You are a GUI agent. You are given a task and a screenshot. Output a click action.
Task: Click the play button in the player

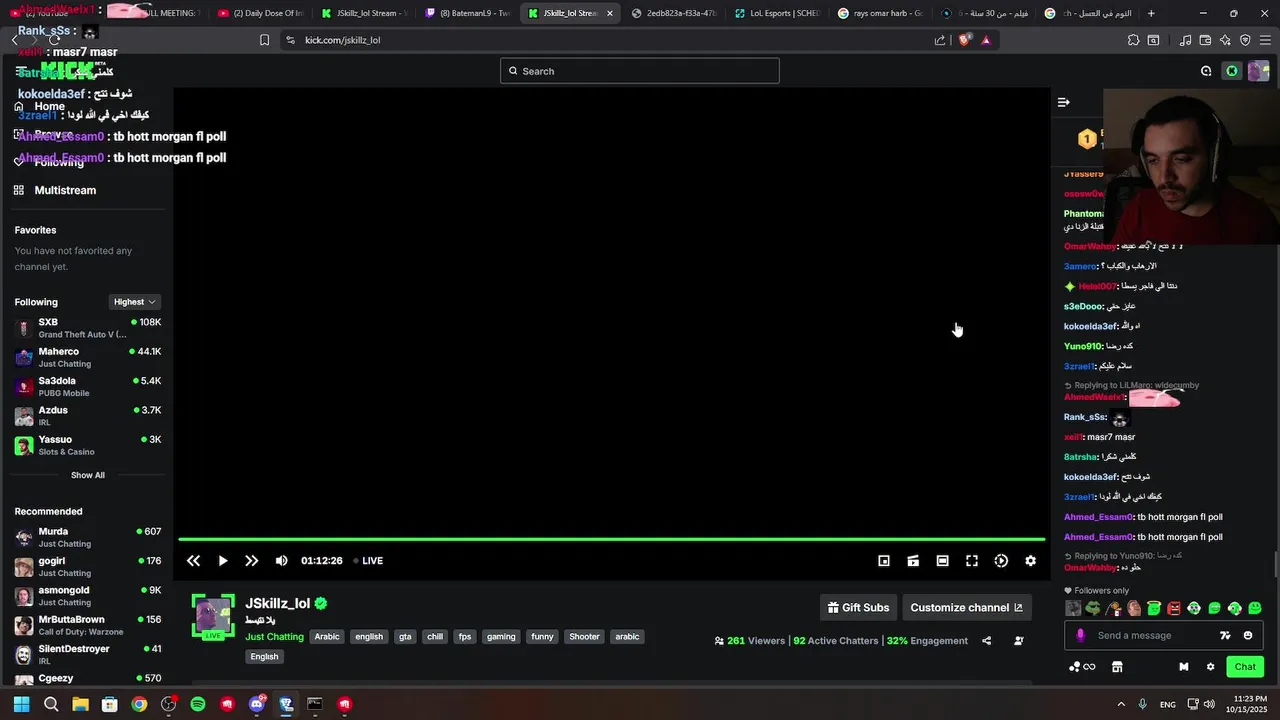[x=223, y=561]
